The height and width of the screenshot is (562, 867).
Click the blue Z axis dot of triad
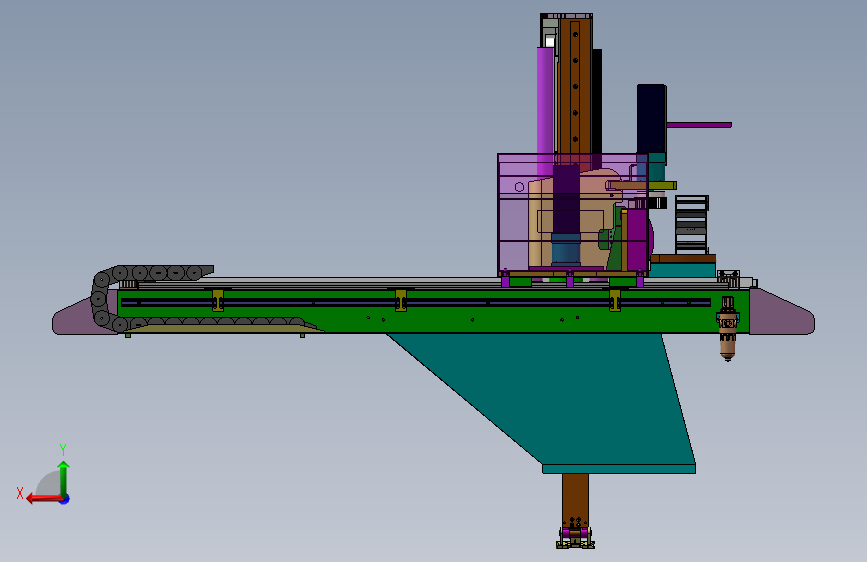(65, 499)
